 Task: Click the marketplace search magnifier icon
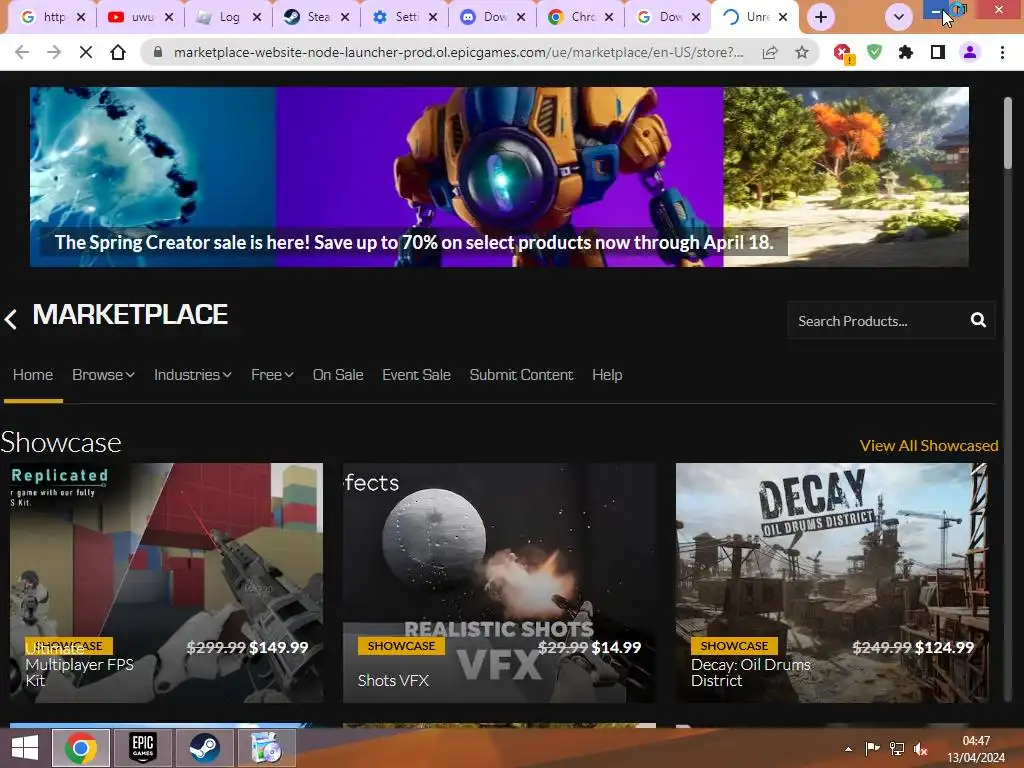[978, 320]
